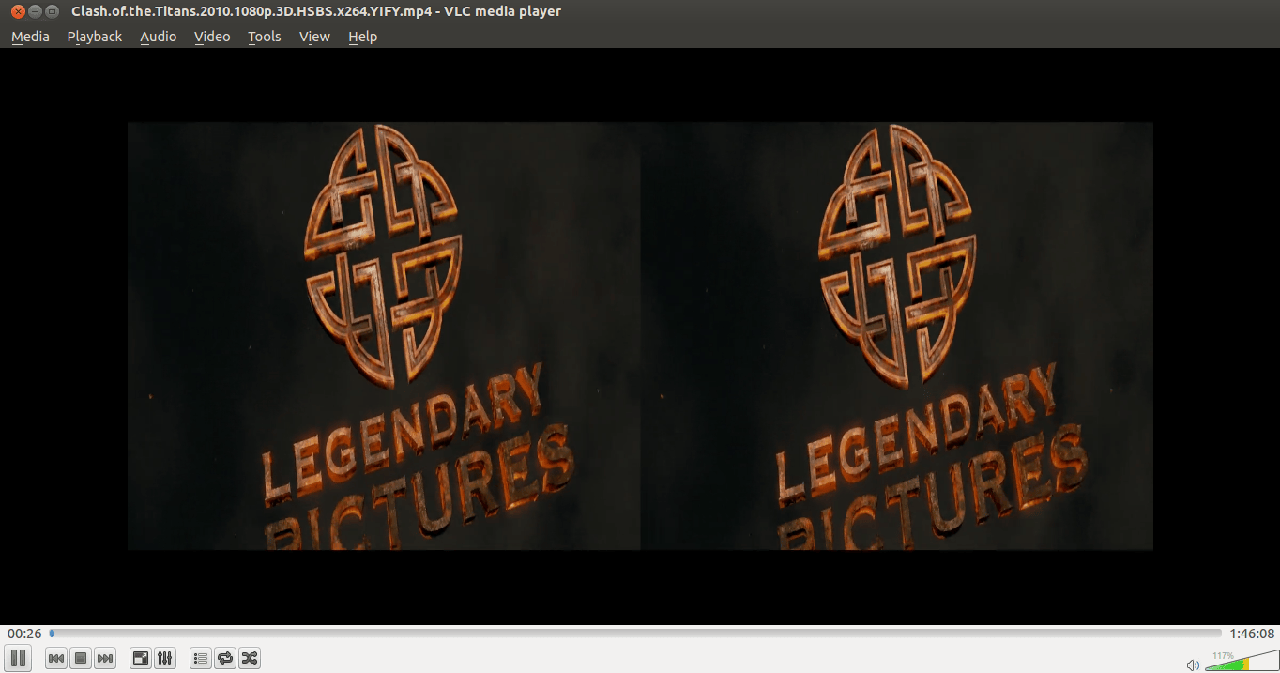Viewport: 1280px width, 673px height.
Task: Expand the Video menu
Action: pos(212,37)
